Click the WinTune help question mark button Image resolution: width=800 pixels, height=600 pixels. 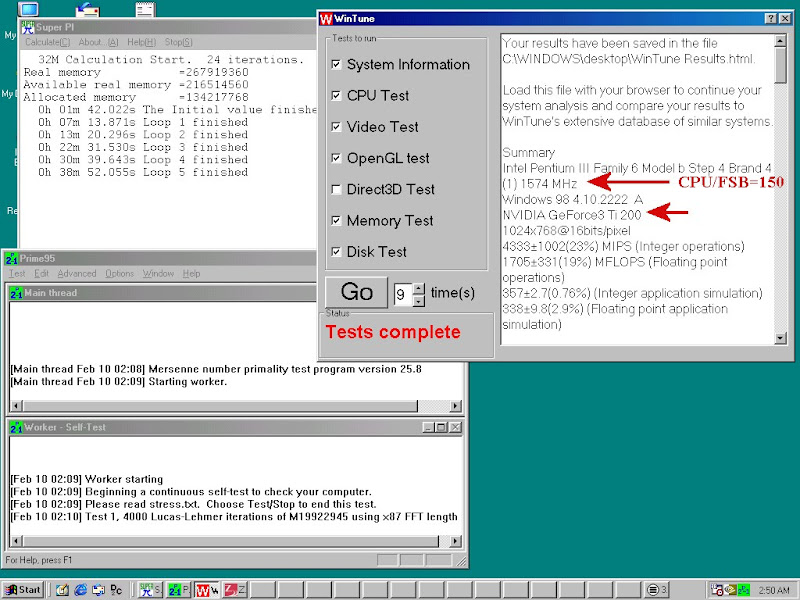click(771, 19)
